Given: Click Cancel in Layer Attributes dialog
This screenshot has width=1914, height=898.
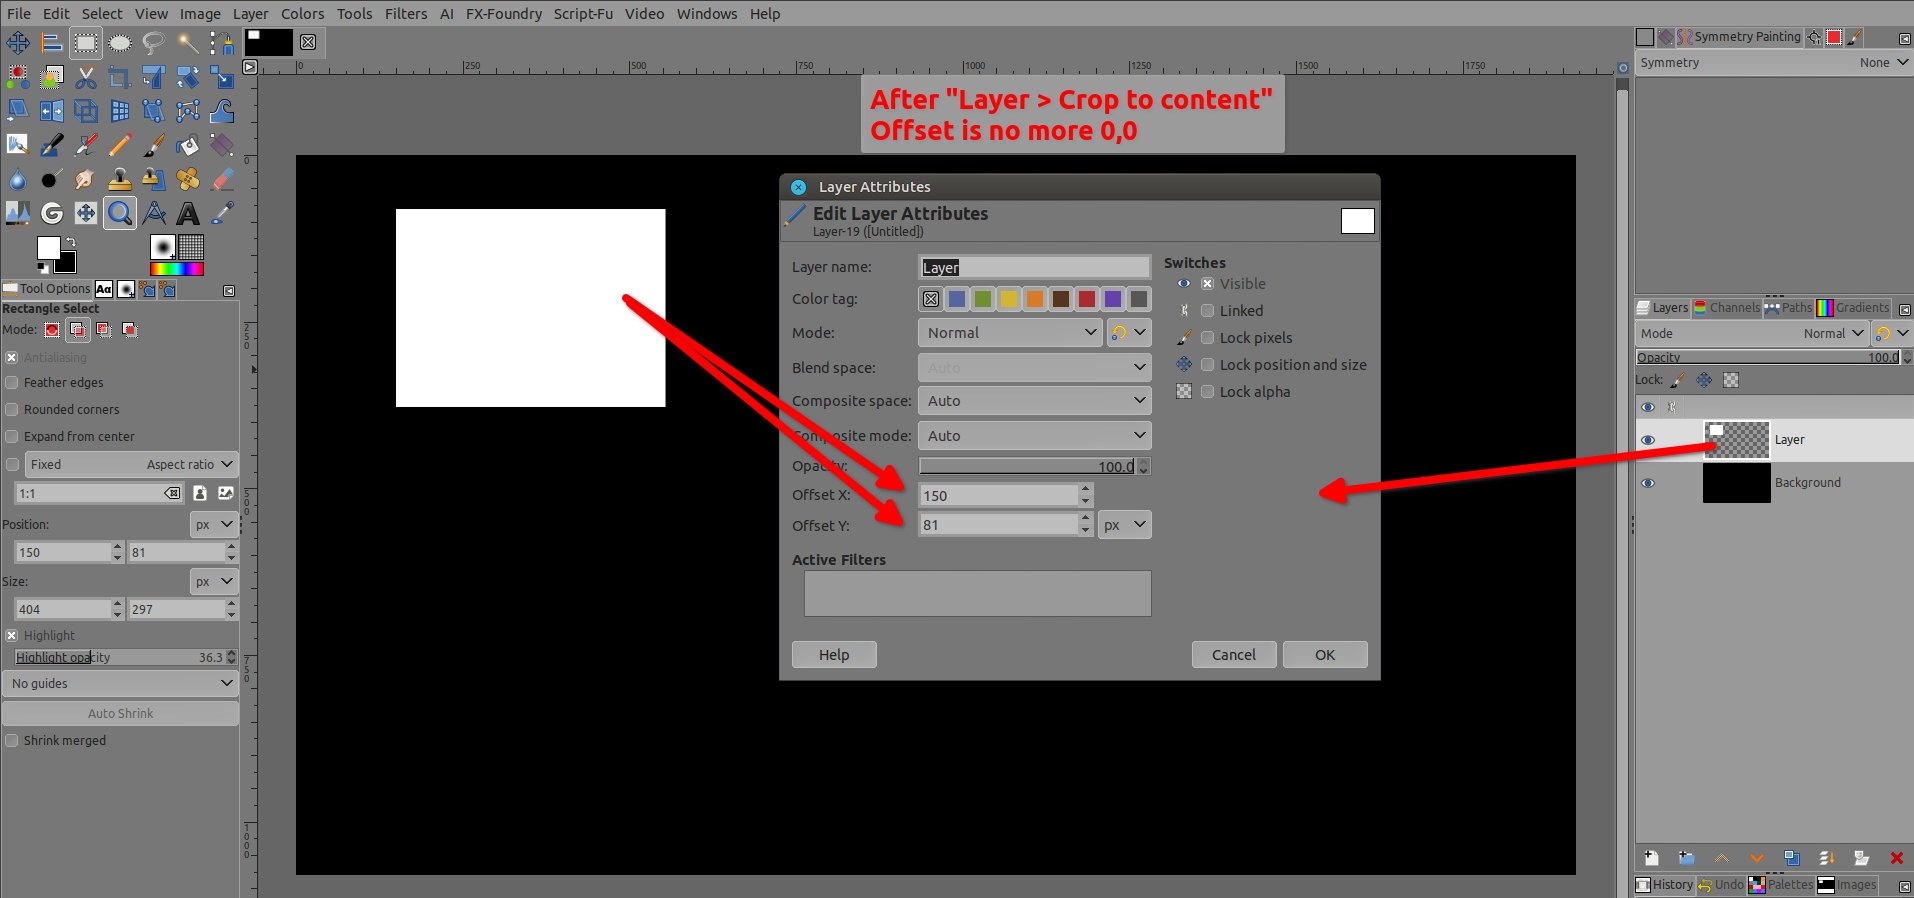Looking at the screenshot, I should pyautogui.click(x=1234, y=655).
